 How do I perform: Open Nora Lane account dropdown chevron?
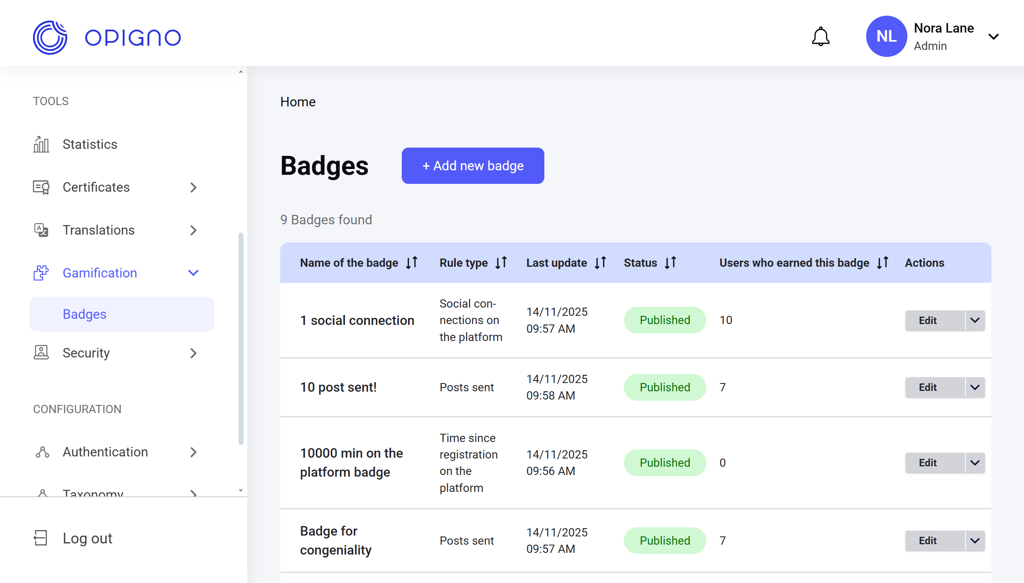[x=993, y=37]
